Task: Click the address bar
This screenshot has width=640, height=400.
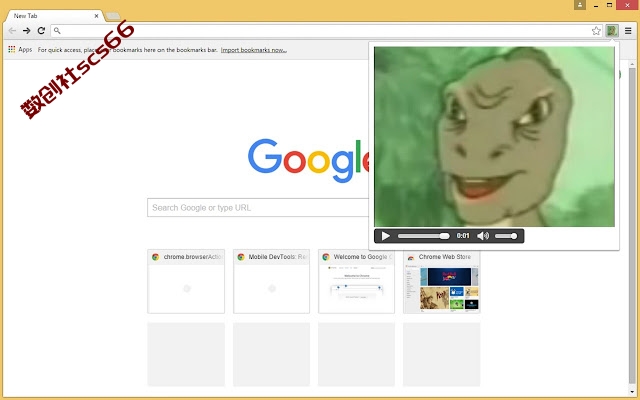Action: pyautogui.click(x=327, y=31)
